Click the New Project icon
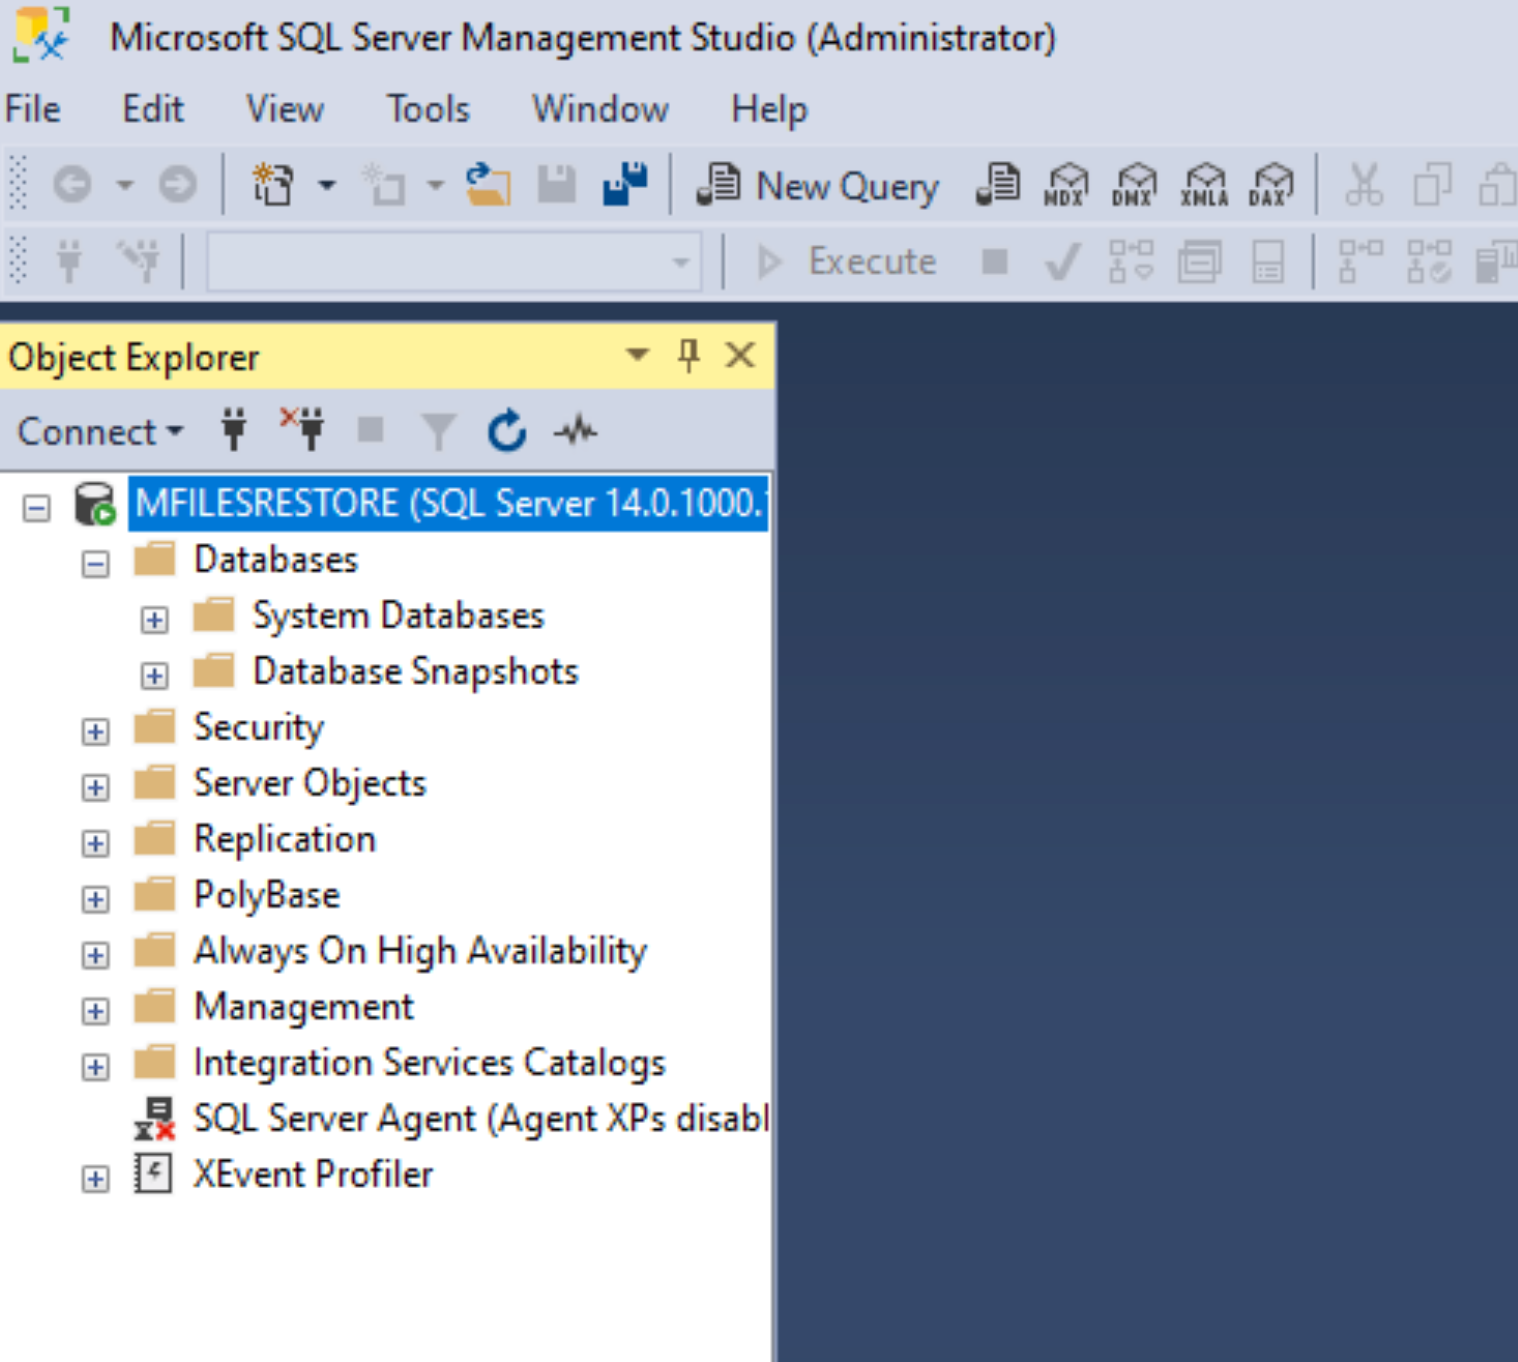Viewport: 1518px width, 1362px height. [273, 185]
